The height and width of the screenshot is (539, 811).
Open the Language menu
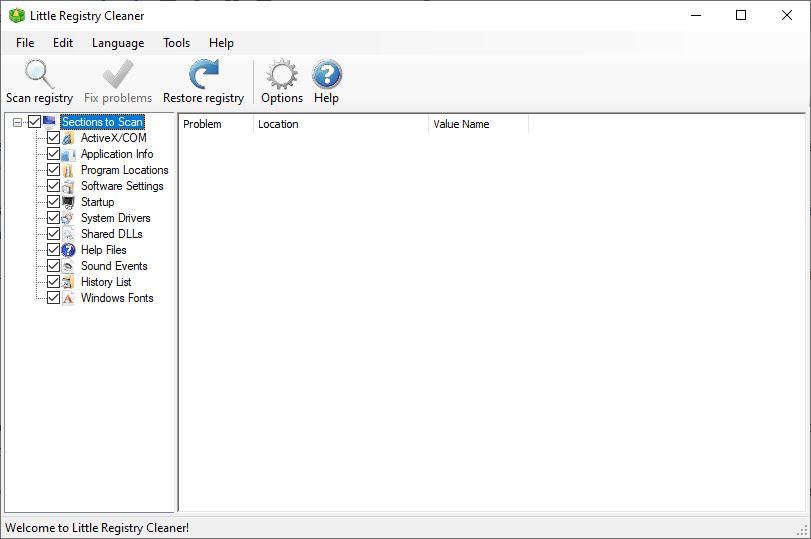[x=118, y=43]
